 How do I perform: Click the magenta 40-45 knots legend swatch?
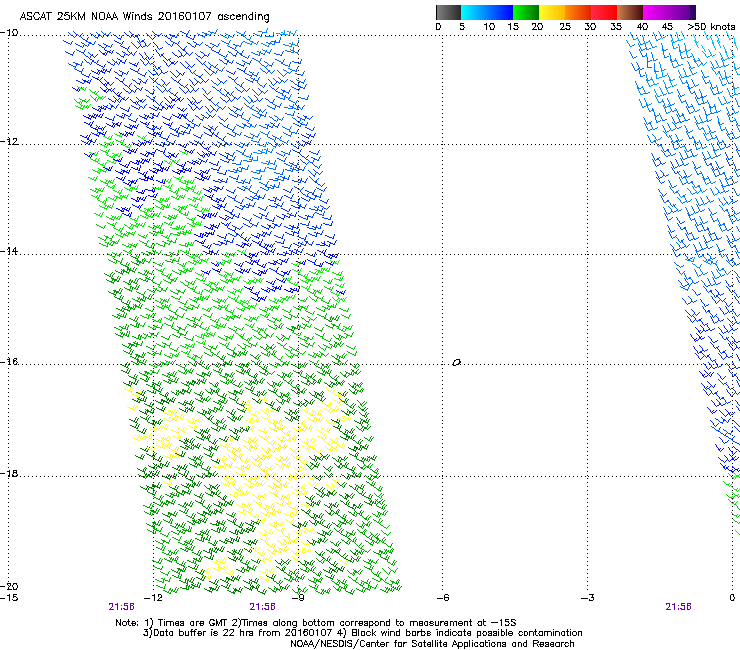coord(655,12)
